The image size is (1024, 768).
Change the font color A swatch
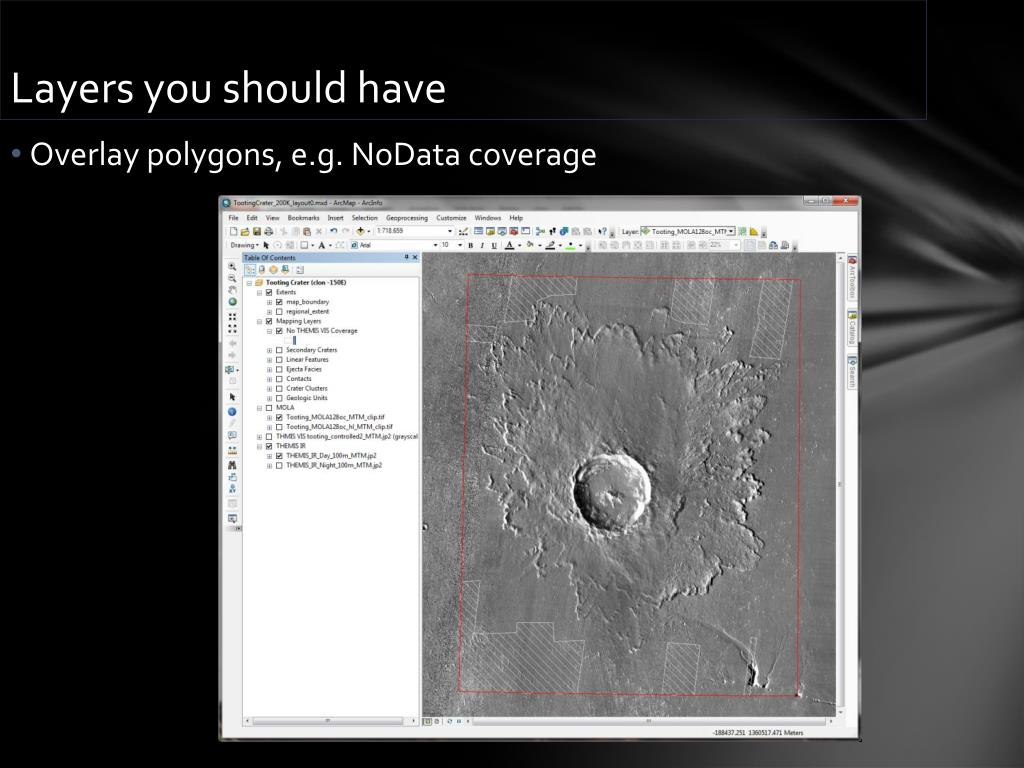[x=509, y=246]
